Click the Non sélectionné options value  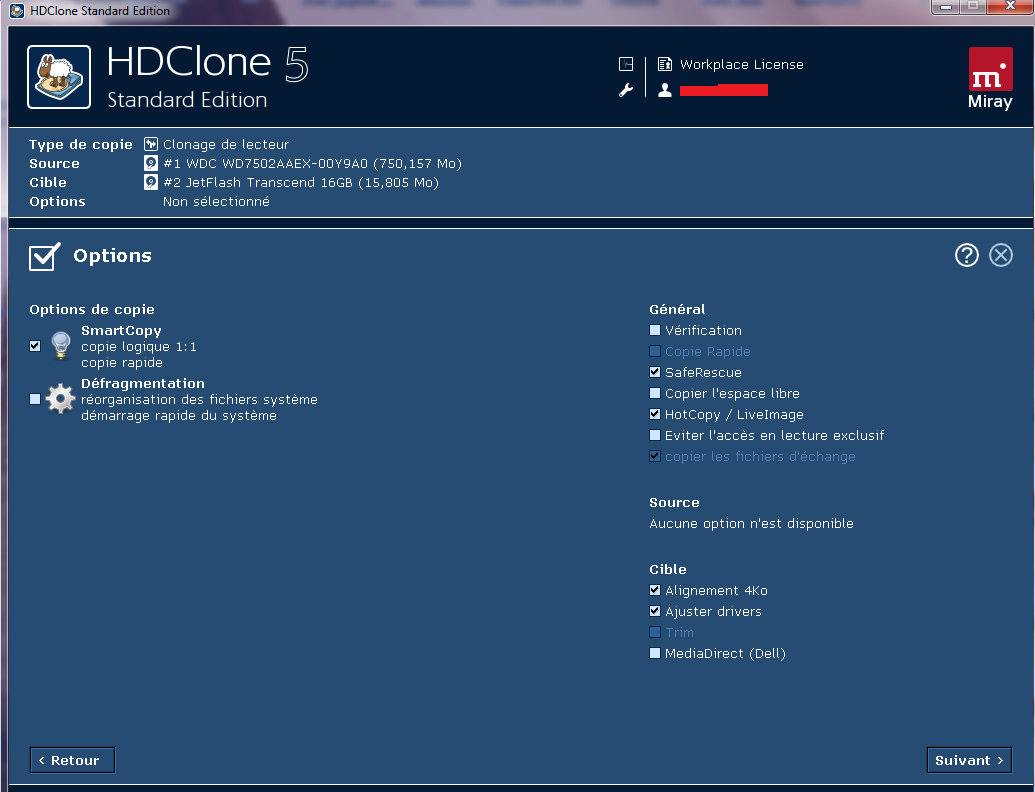217,201
